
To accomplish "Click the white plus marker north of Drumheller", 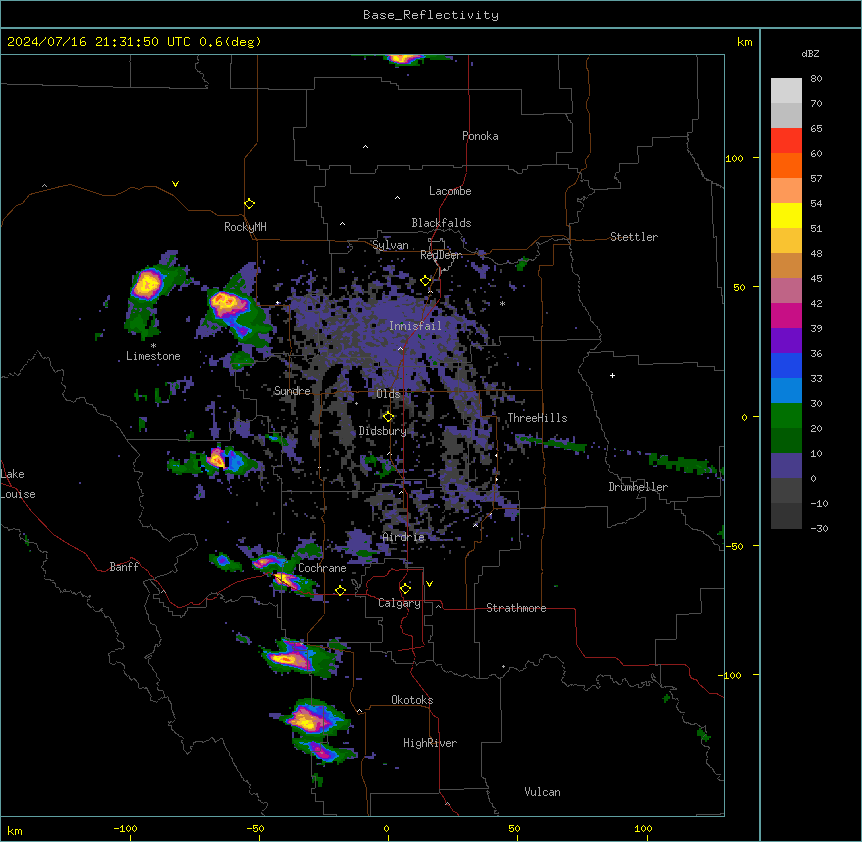I will pos(612,375).
